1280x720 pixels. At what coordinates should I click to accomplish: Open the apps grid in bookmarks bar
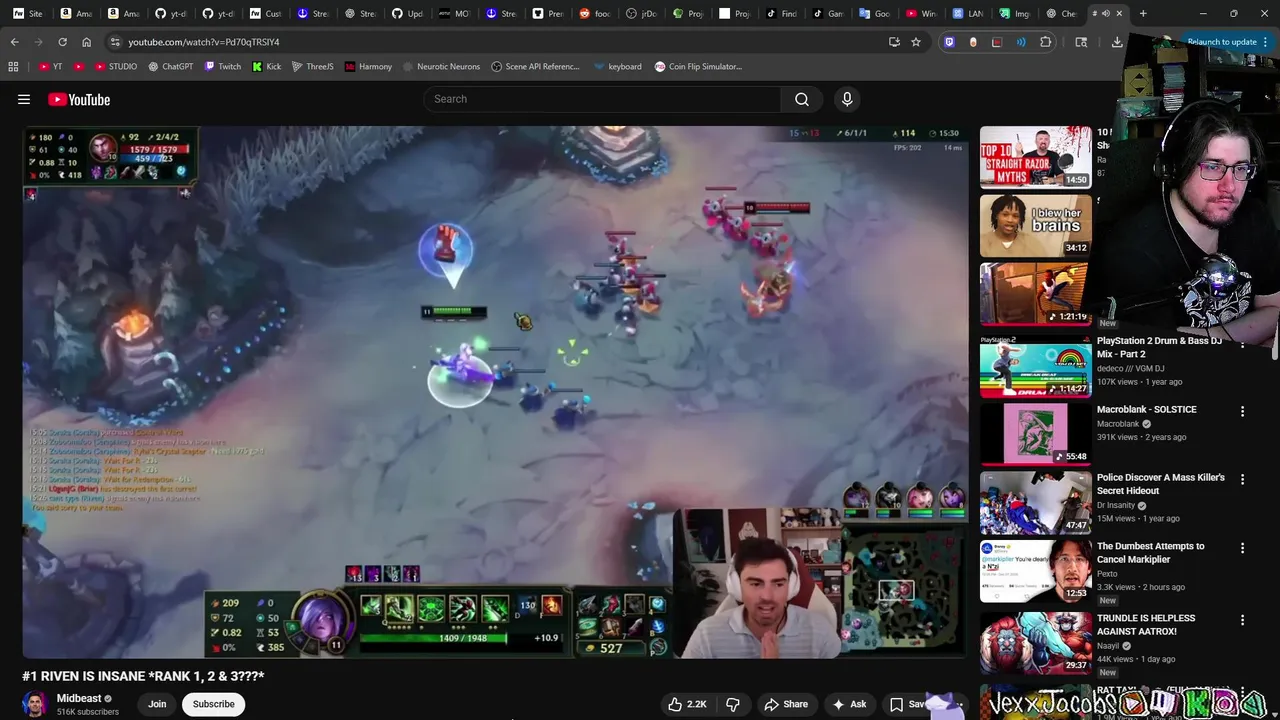tap(13, 66)
